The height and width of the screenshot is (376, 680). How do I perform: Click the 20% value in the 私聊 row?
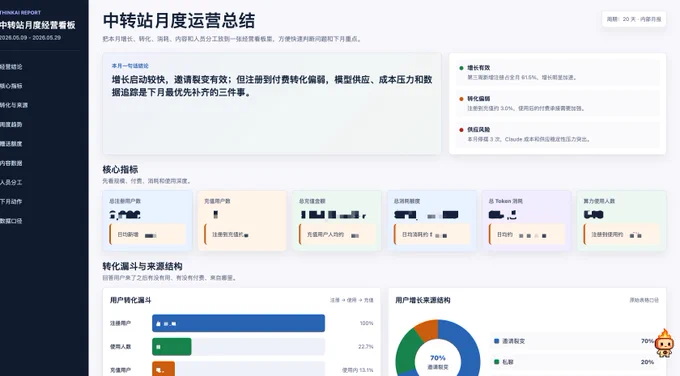pyautogui.click(x=647, y=362)
